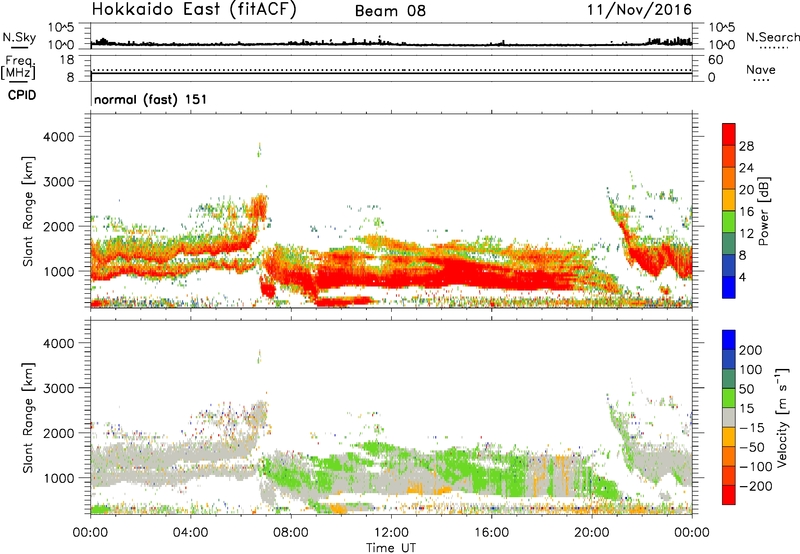The height and width of the screenshot is (554, 800).
Task: Click the "-200" Velocity colorbar value
Action: tap(756, 486)
